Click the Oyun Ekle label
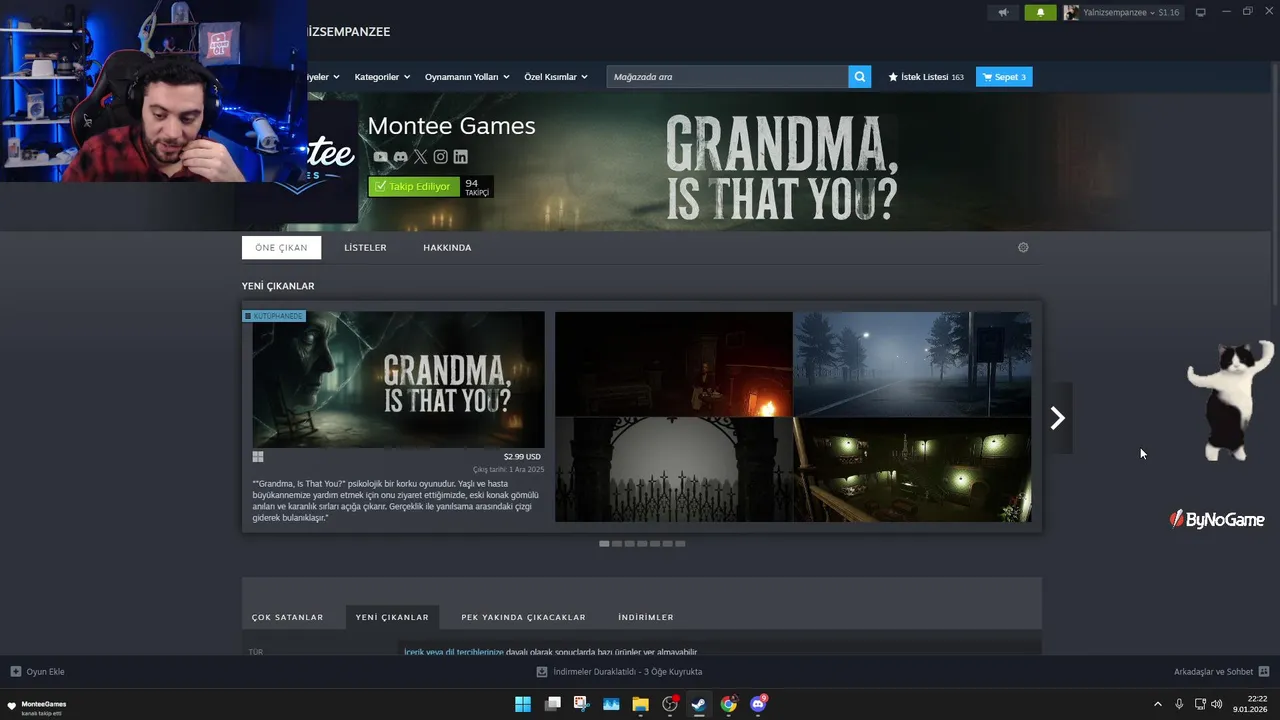Image resolution: width=1280 pixels, height=720 pixels. [45, 672]
